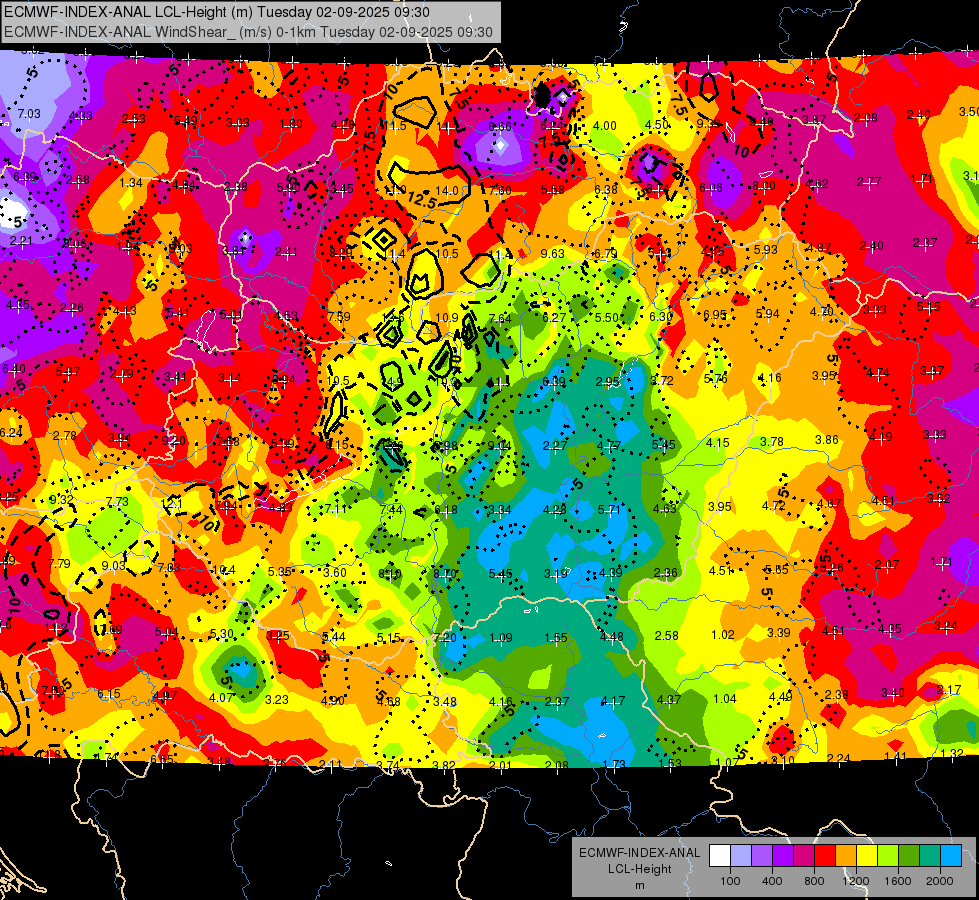Click the 2.27 value in the blue area
Image resolution: width=979 pixels, height=900 pixels.
tap(554, 446)
